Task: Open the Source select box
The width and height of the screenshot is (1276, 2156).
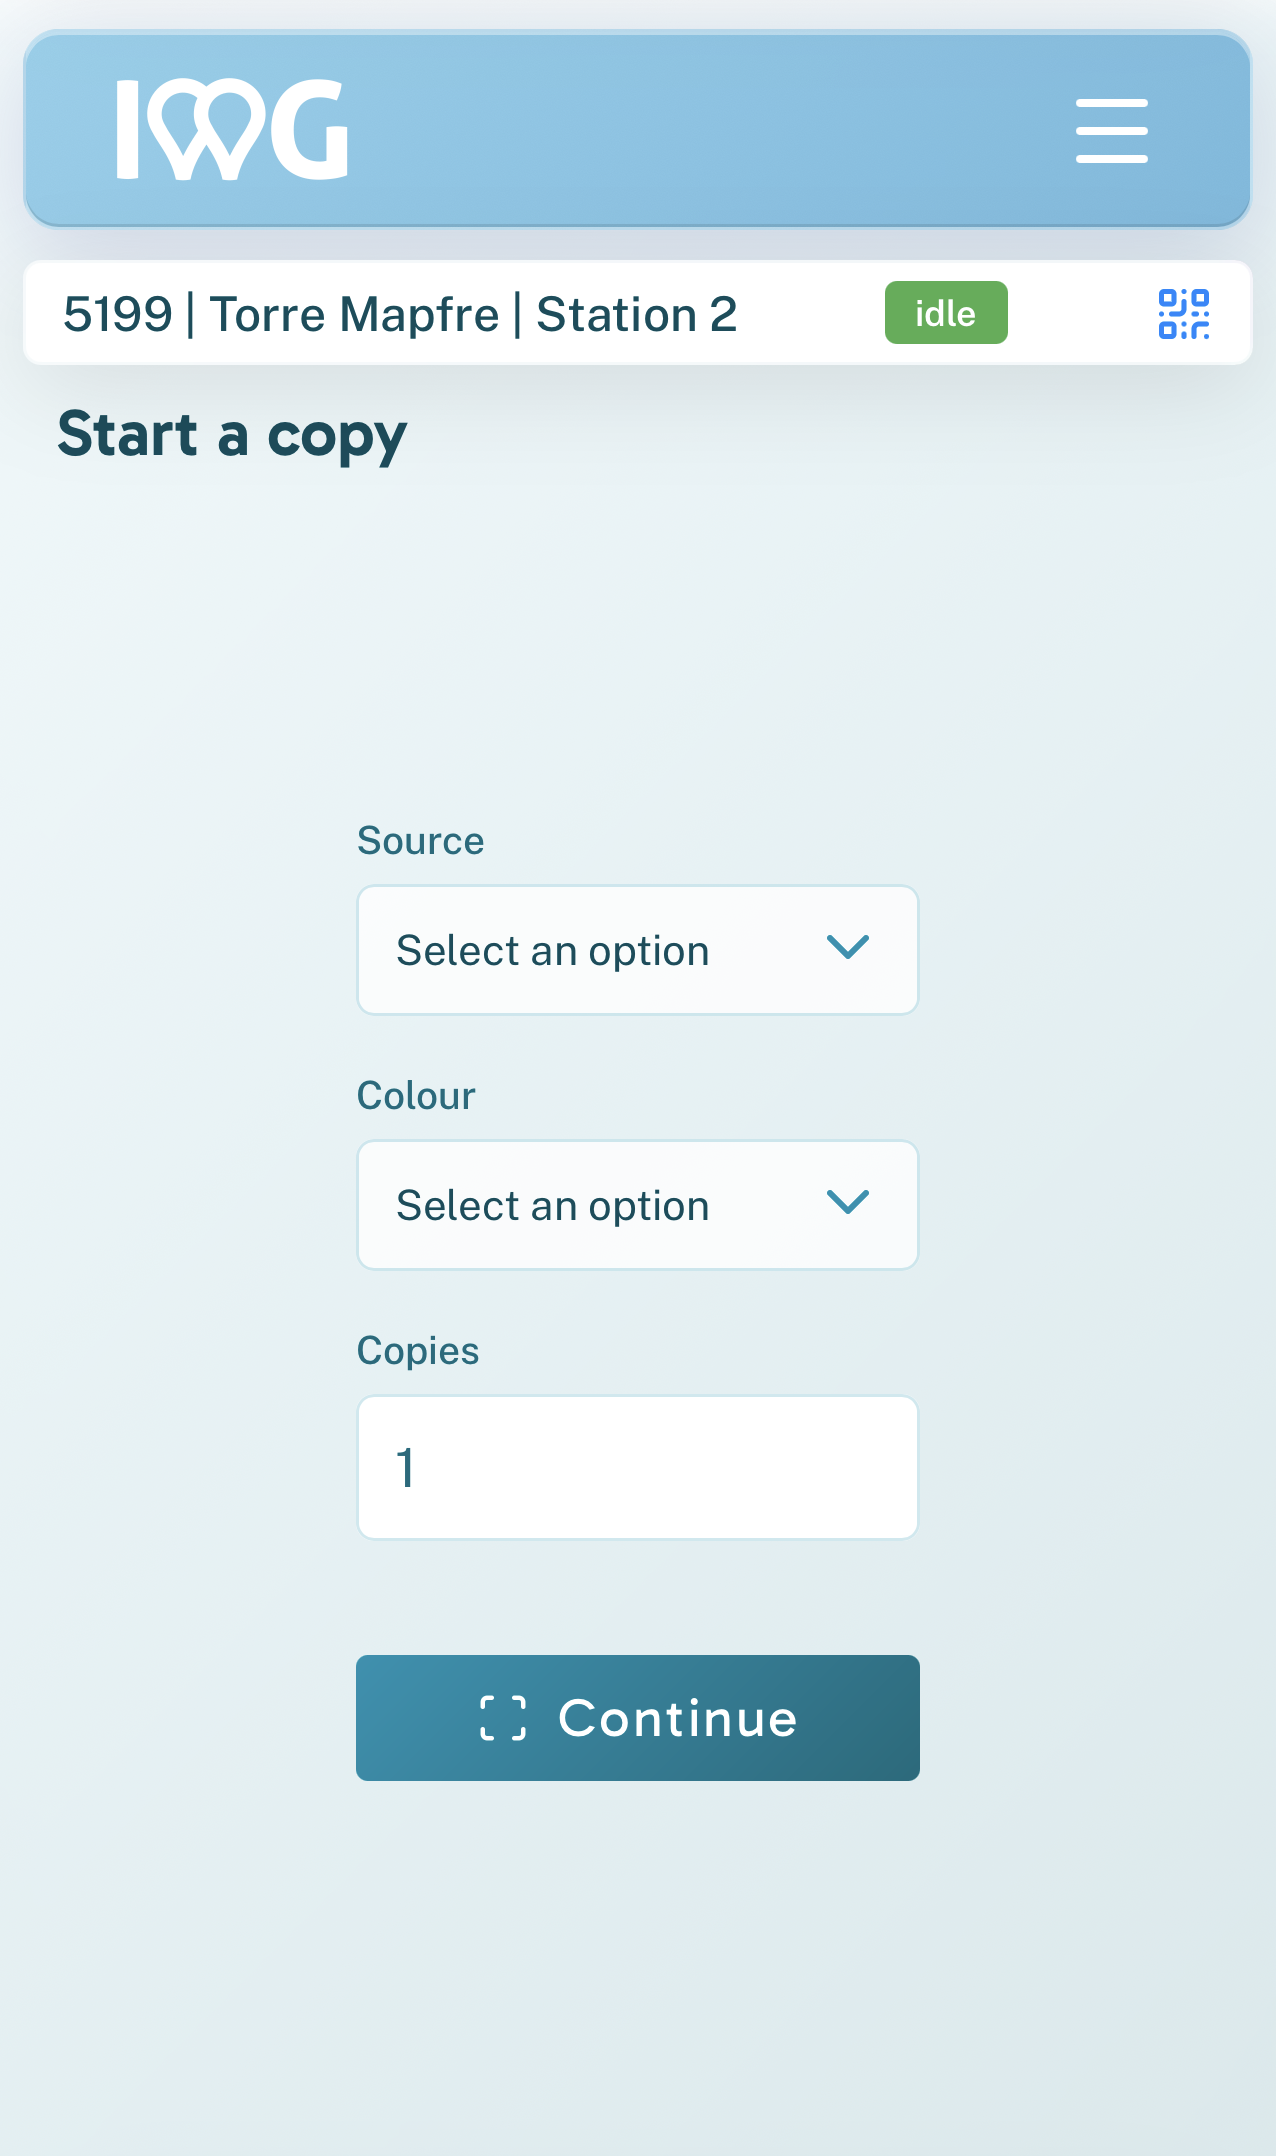Action: [637, 950]
